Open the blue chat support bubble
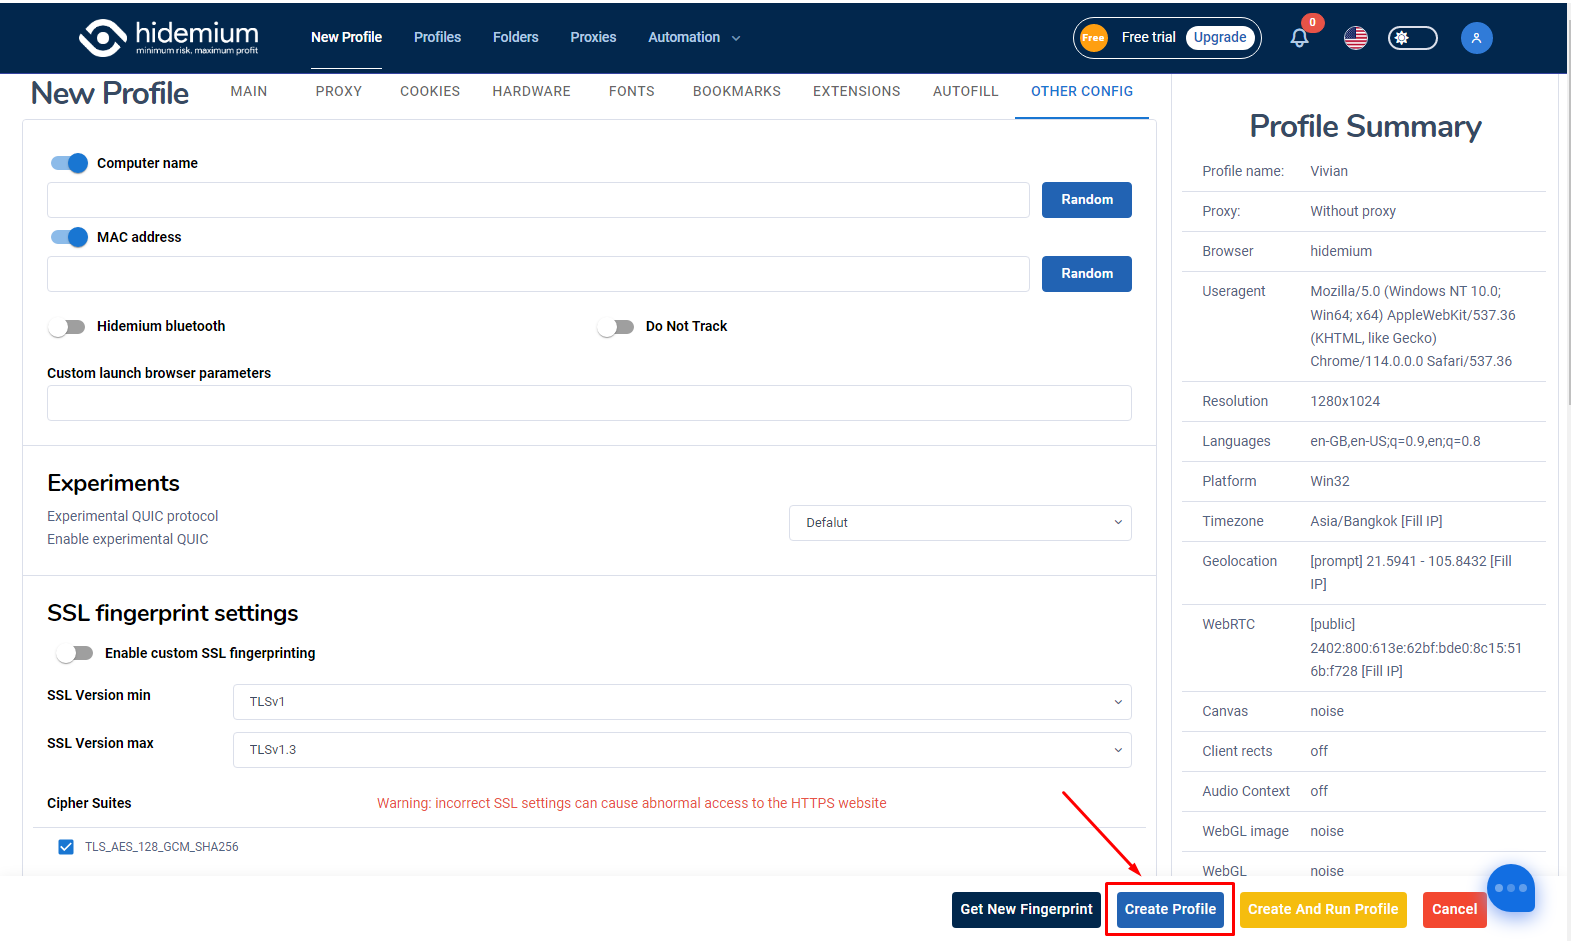The width and height of the screenshot is (1571, 941). (x=1510, y=888)
